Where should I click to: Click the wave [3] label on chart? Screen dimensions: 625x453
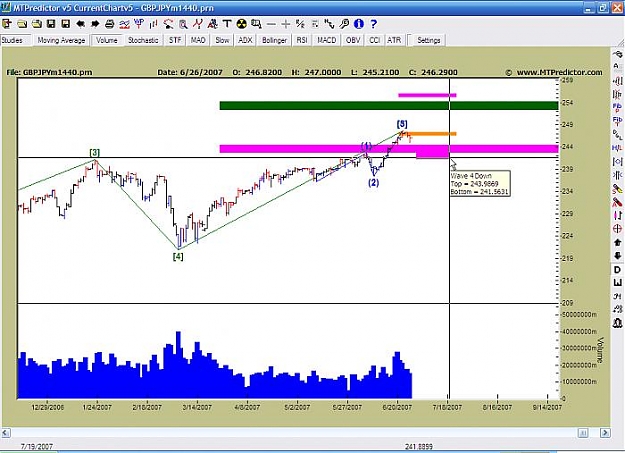(94, 153)
